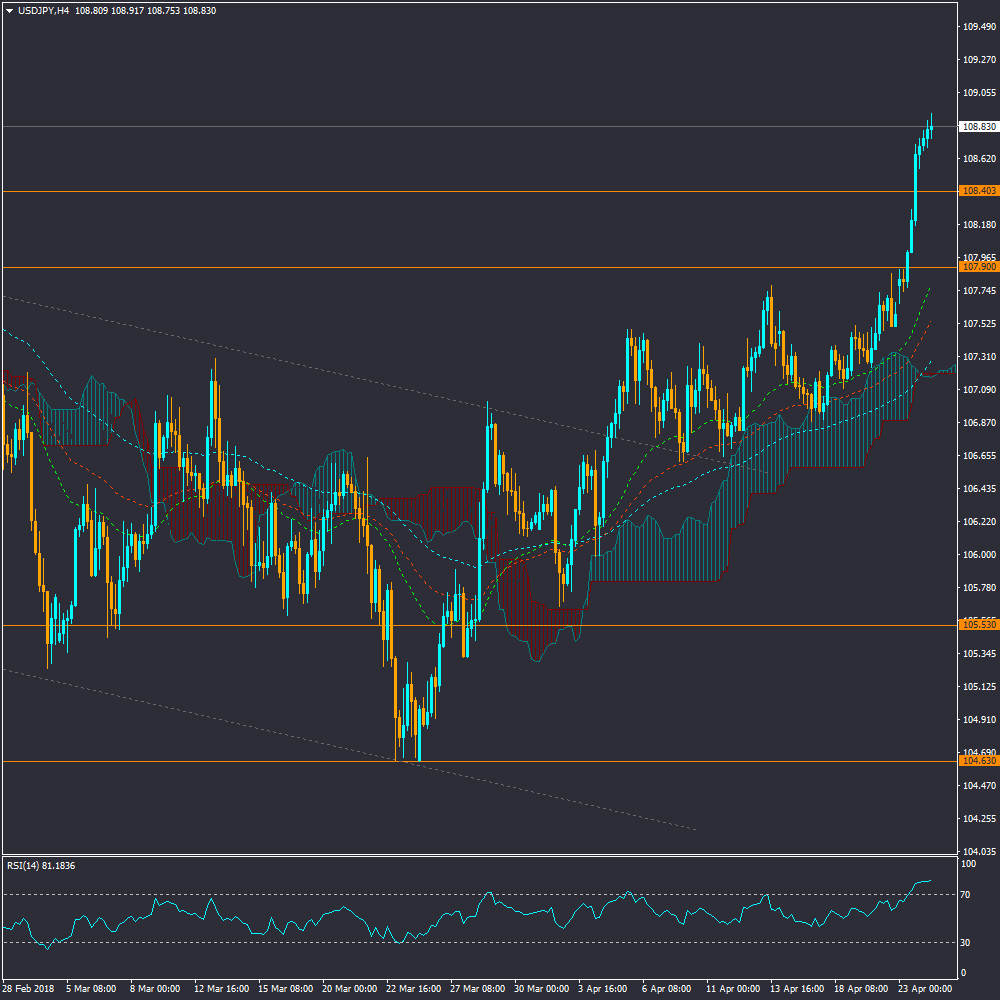The height and width of the screenshot is (1000, 1000).
Task: Click the orange 105.530 price level label
Action: (x=978, y=625)
